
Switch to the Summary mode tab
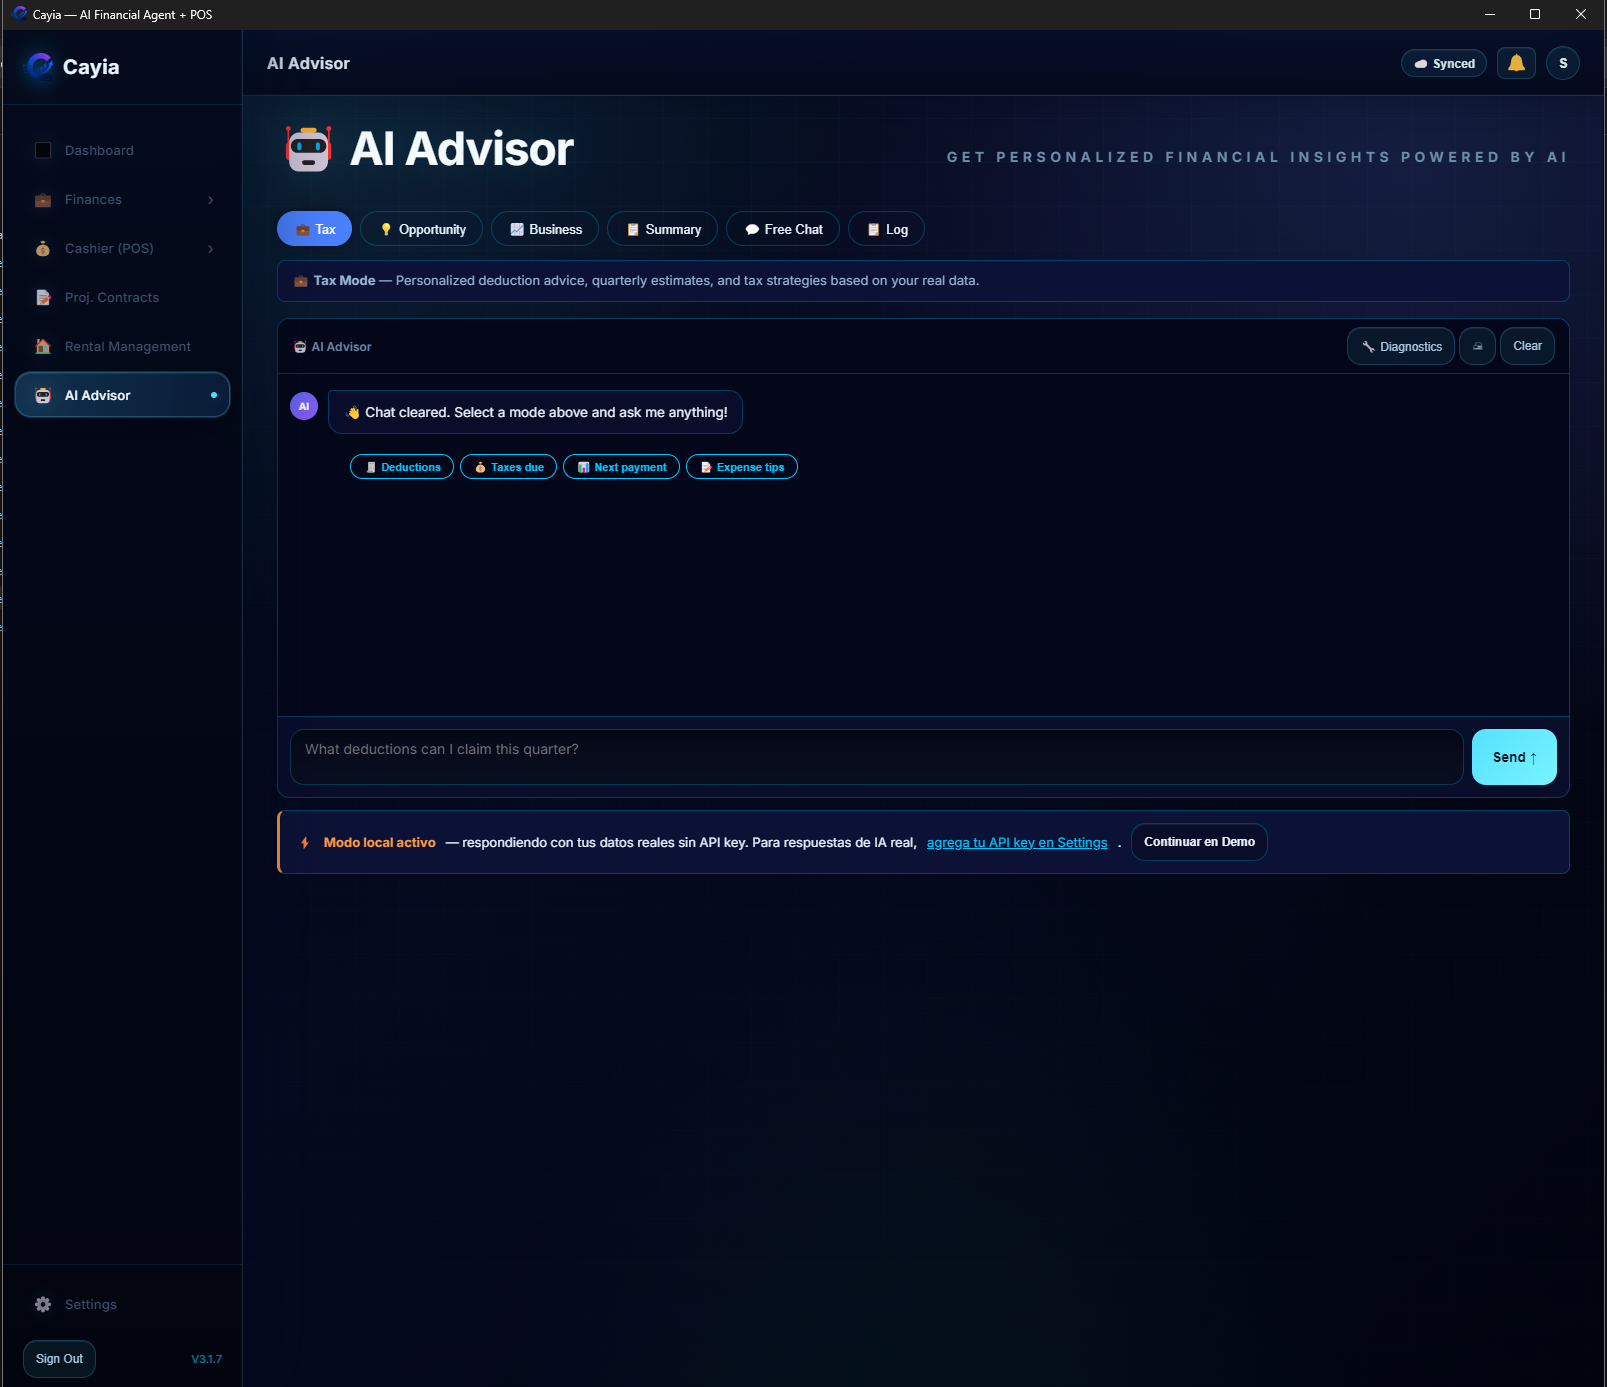(662, 229)
